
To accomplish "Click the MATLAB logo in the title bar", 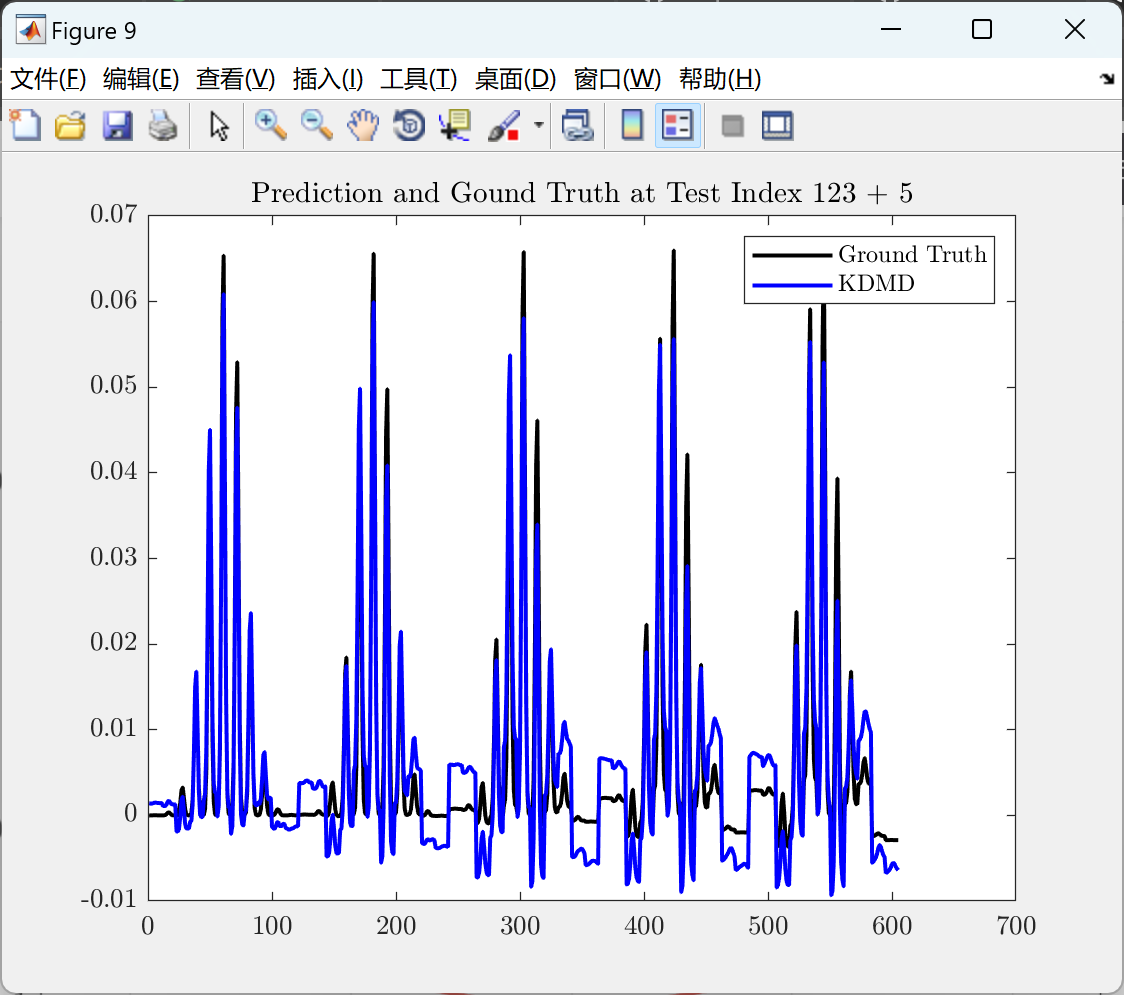I will [30, 30].
